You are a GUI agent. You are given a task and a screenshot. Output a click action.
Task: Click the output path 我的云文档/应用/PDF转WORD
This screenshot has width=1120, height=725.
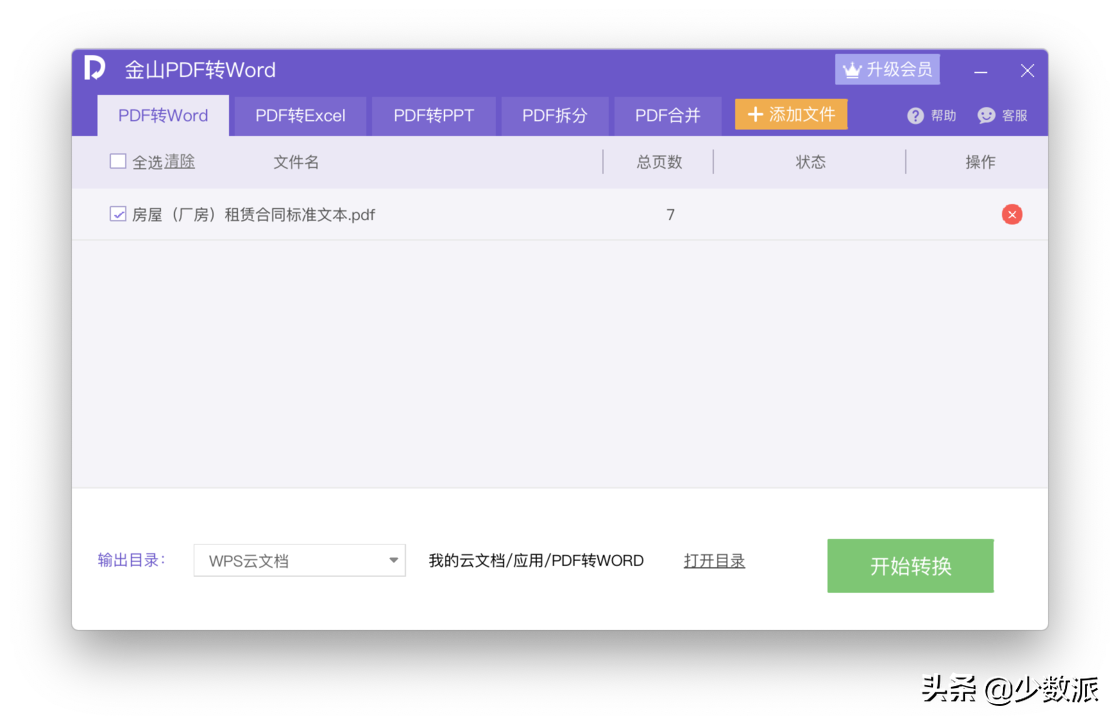coord(536,561)
